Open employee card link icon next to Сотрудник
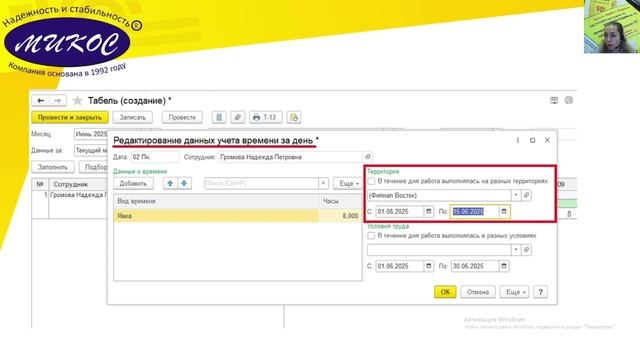The height and width of the screenshot is (360, 640). [367, 157]
